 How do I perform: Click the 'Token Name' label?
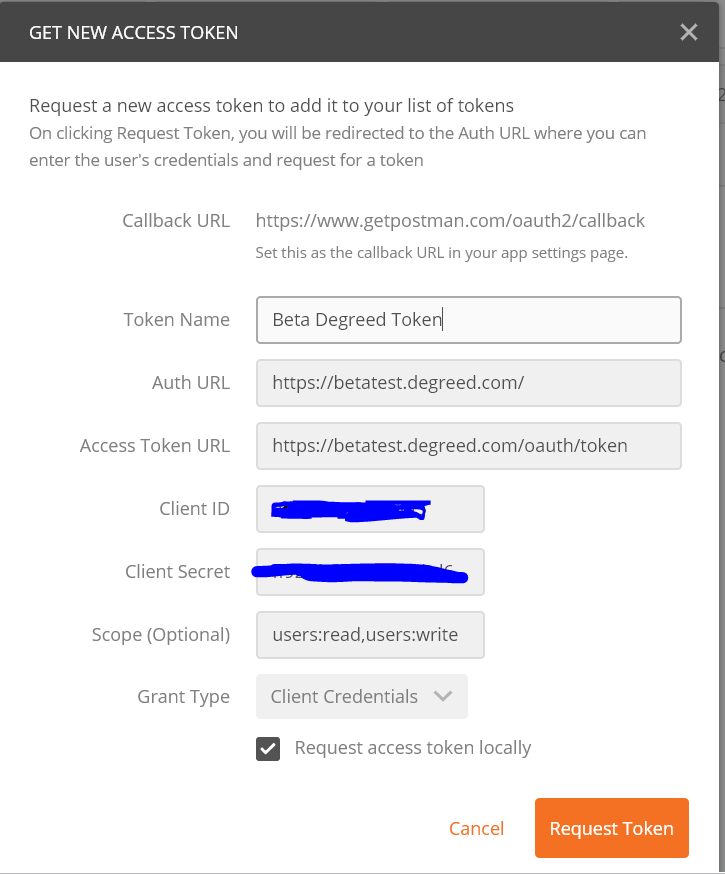(176, 320)
